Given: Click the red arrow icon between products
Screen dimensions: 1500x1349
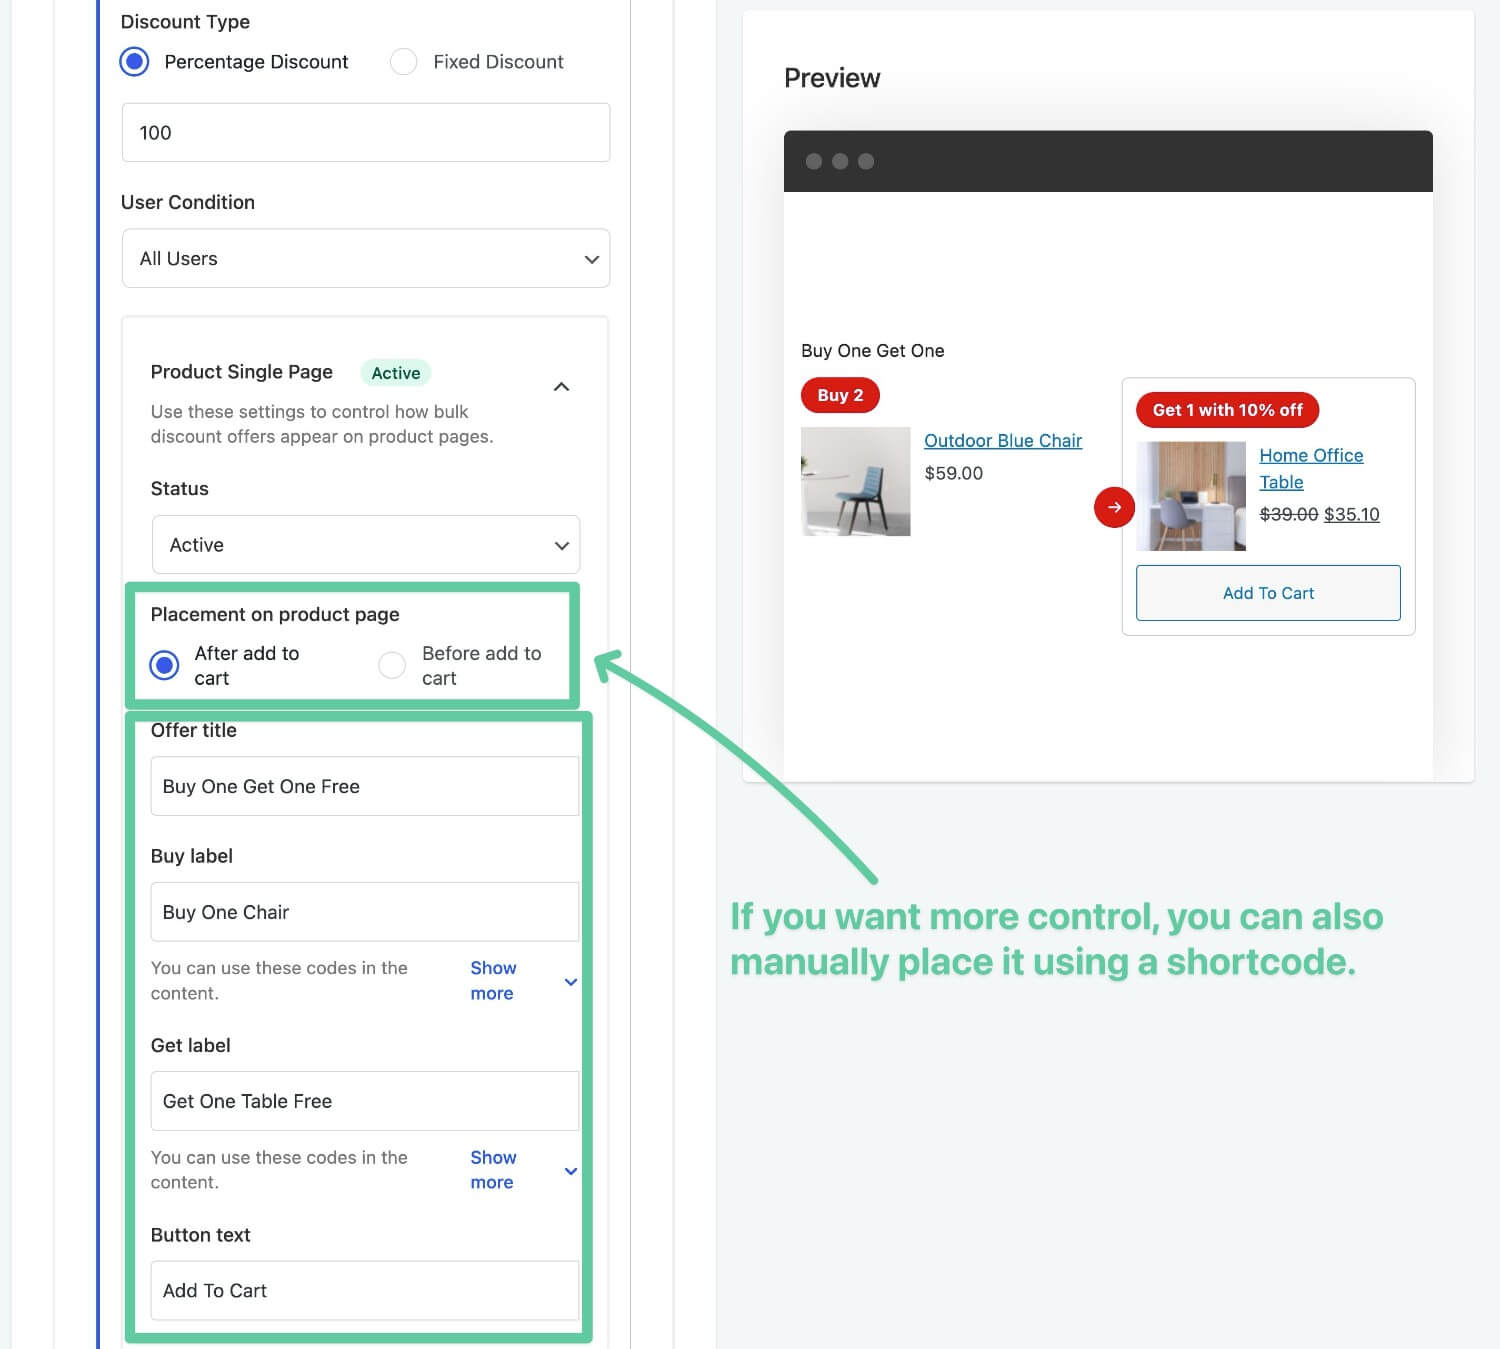Looking at the screenshot, I should click(x=1114, y=507).
